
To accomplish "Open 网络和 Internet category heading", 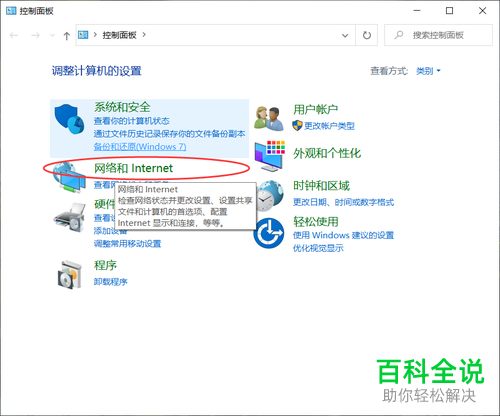I will coord(133,168).
